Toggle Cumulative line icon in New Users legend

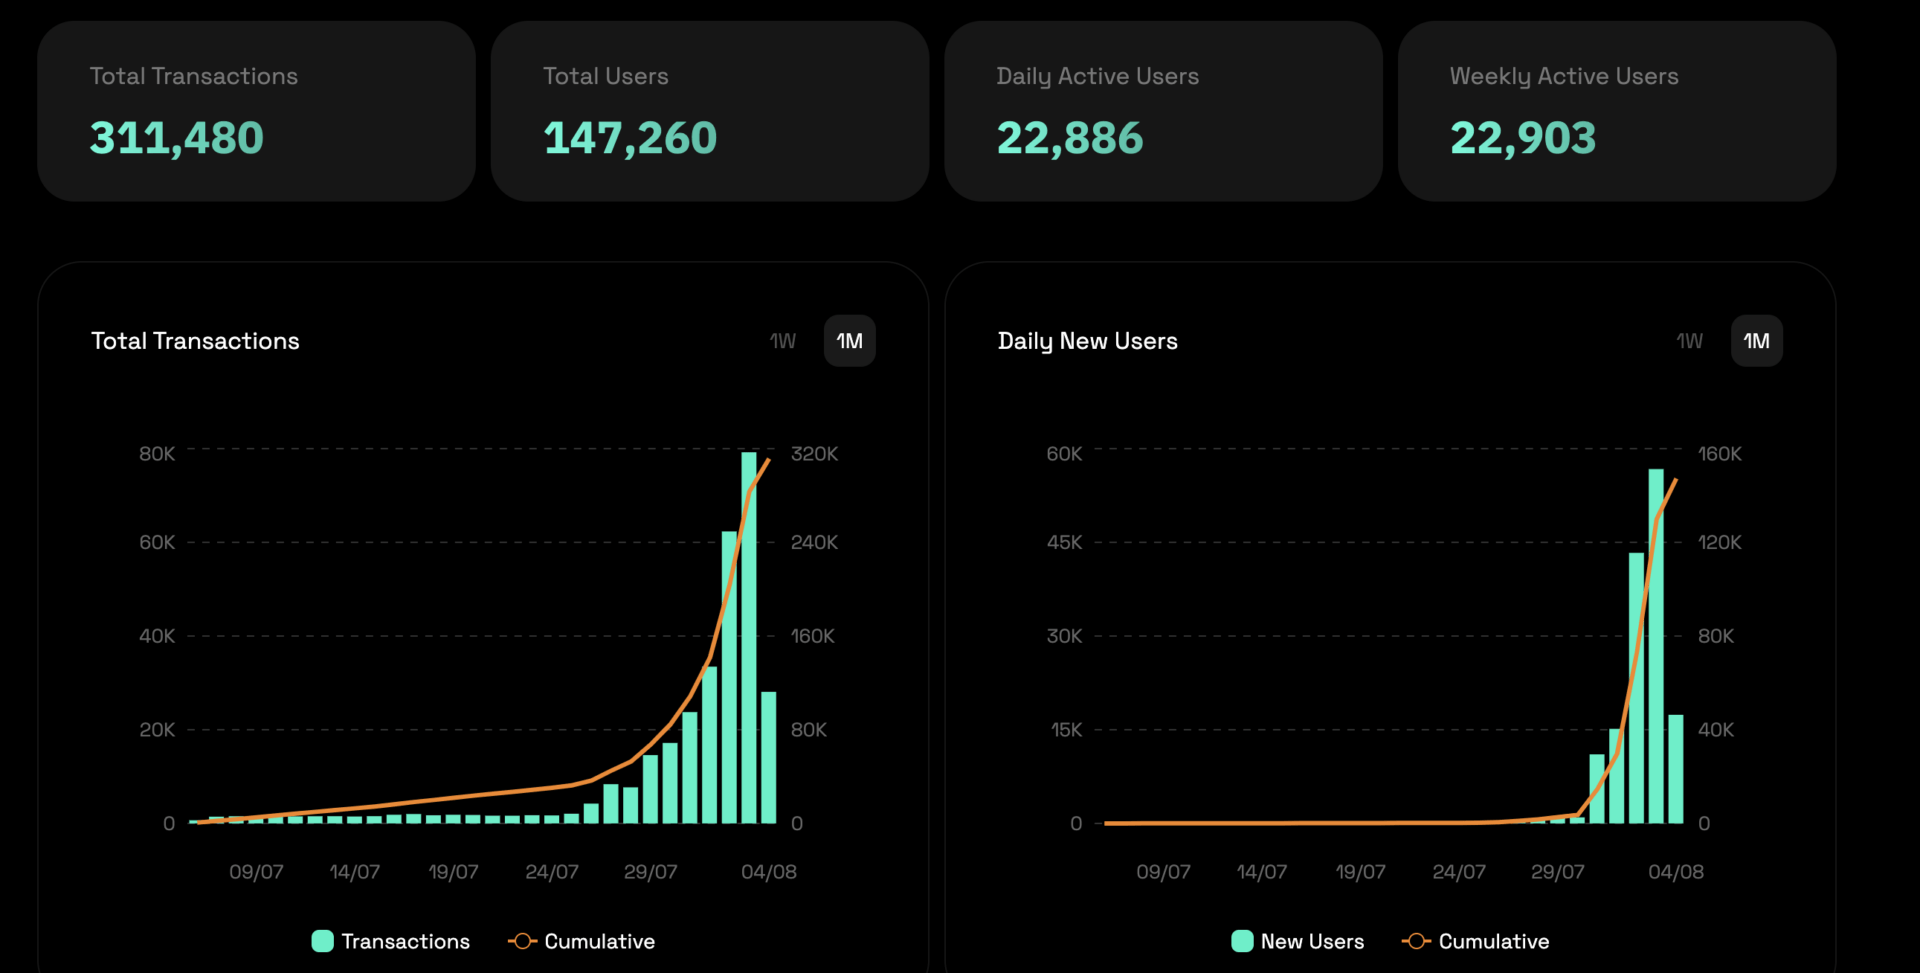1416,941
